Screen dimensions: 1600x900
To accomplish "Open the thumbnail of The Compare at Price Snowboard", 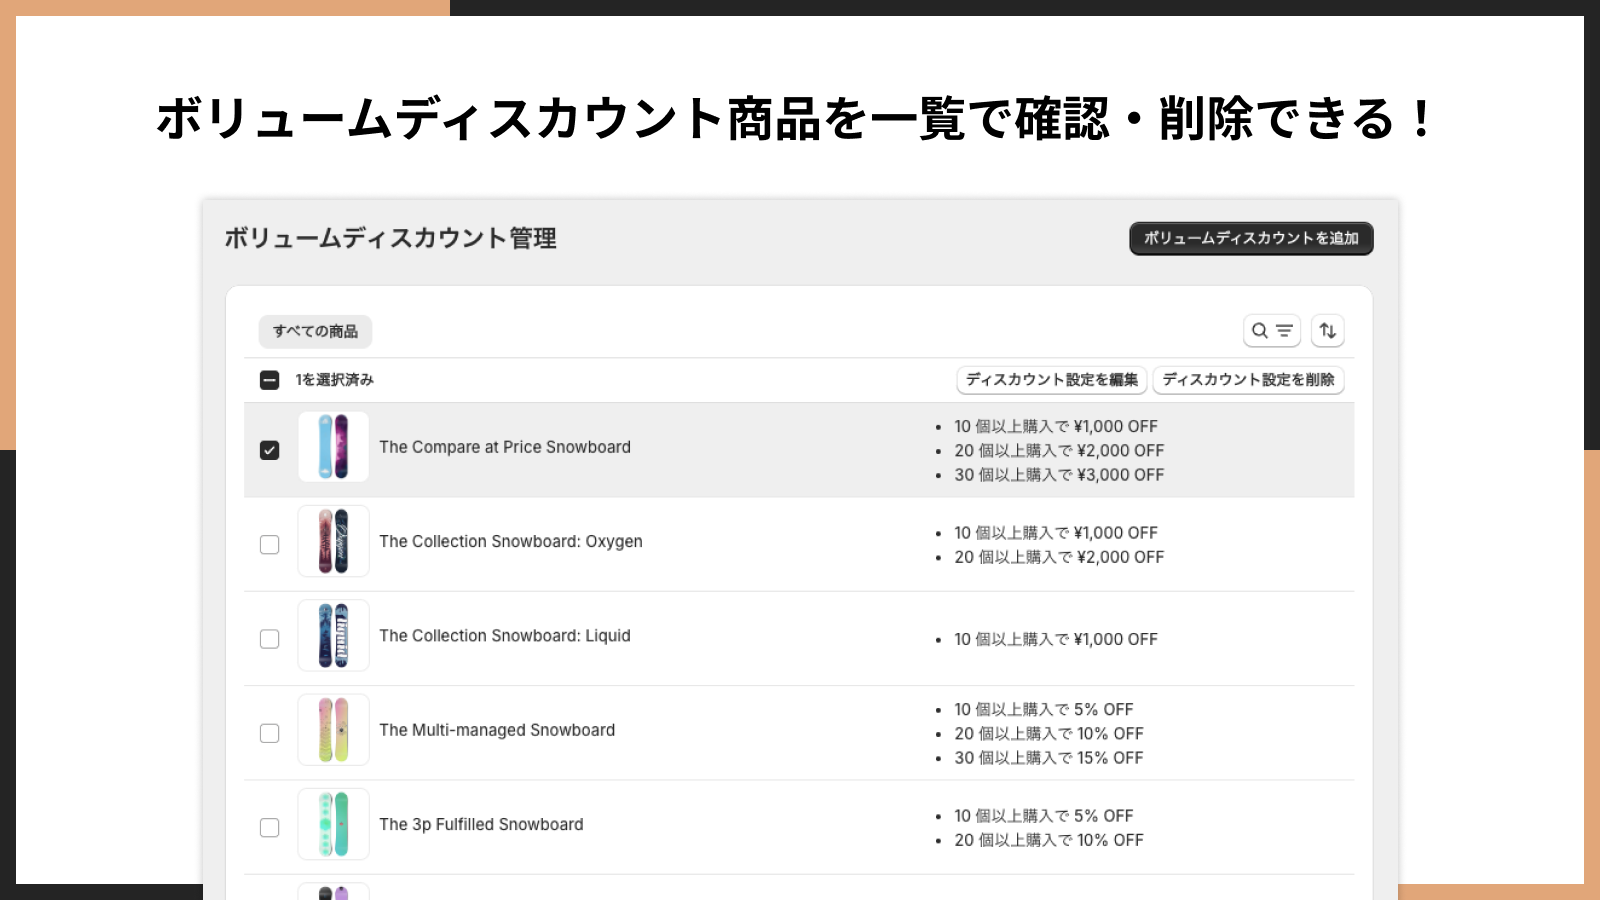I will tap(333, 448).
